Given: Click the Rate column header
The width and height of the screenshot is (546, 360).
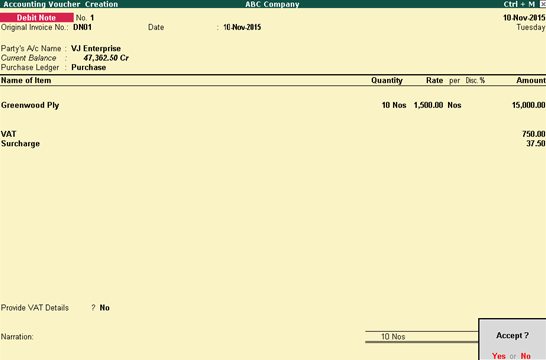Looking at the screenshot, I should click(435, 80).
